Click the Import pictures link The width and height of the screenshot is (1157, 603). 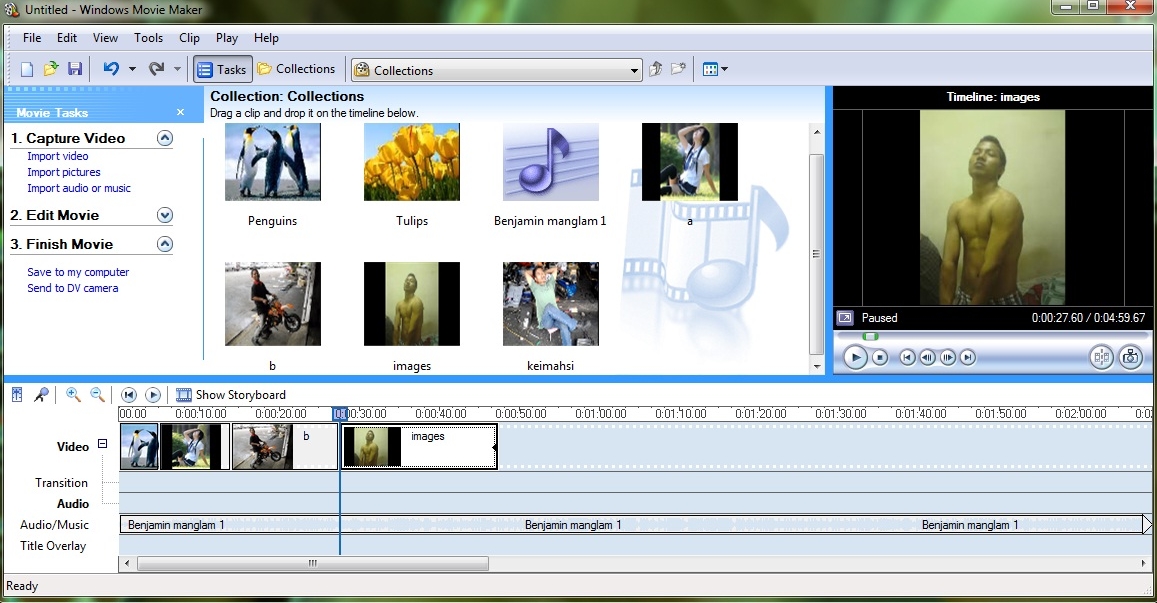click(63, 172)
